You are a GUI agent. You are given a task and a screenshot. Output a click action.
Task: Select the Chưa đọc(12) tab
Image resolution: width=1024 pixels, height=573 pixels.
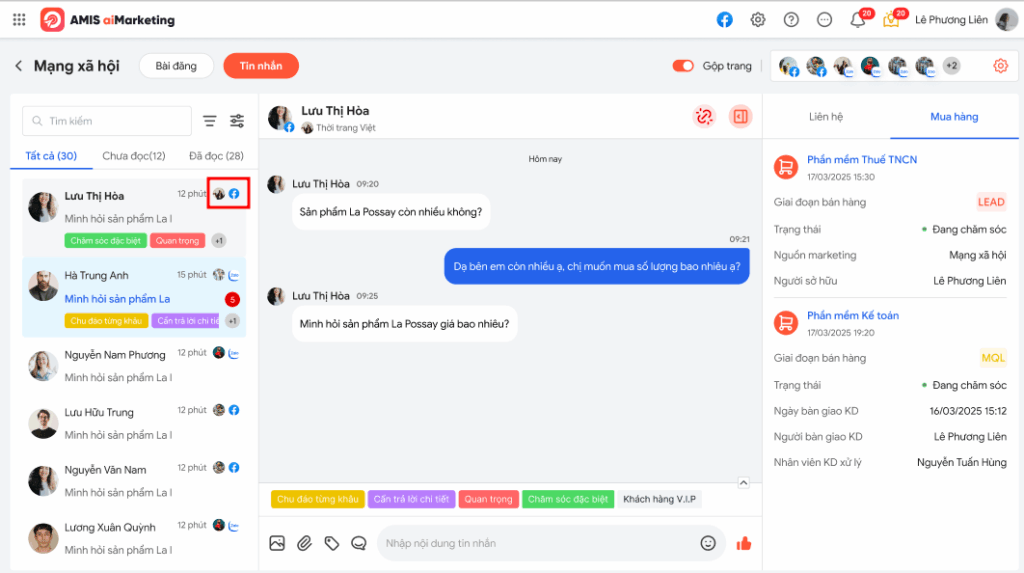[x=133, y=156]
